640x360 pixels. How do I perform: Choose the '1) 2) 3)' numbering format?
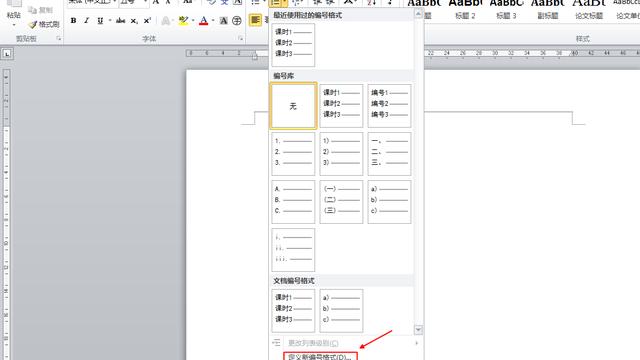pos(341,154)
